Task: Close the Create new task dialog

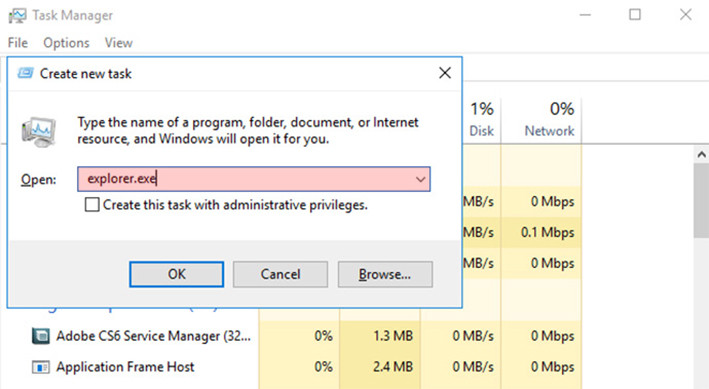Action: click(x=445, y=73)
